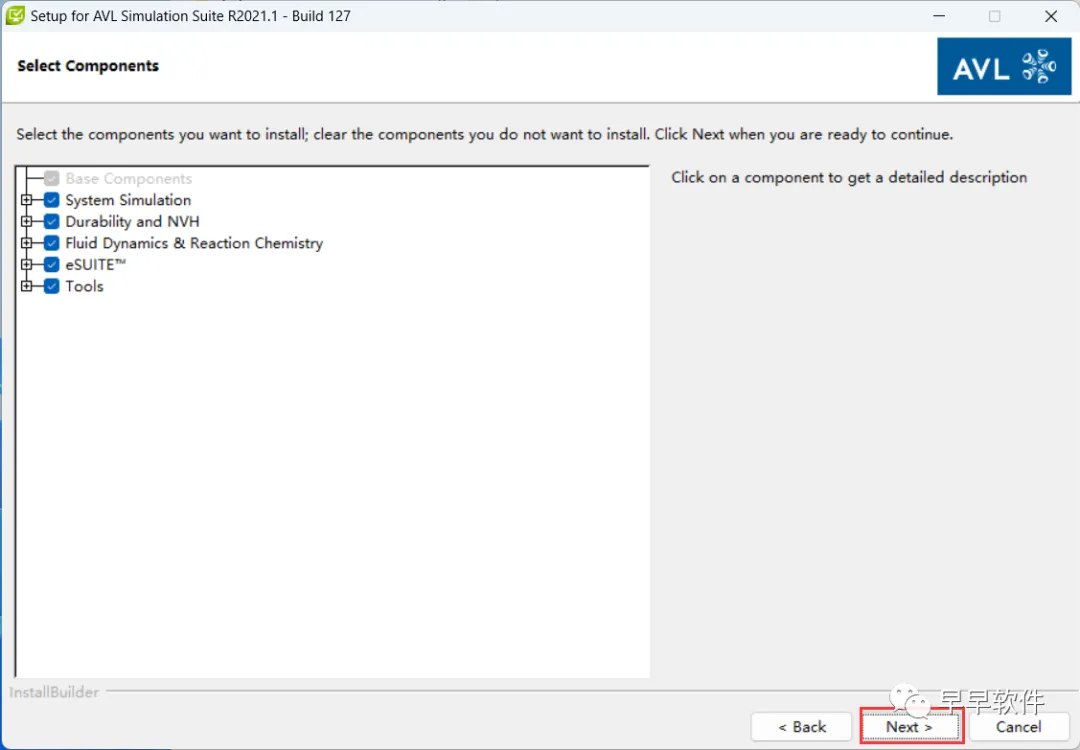
Task: Click the component description hint text
Action: [x=849, y=178]
